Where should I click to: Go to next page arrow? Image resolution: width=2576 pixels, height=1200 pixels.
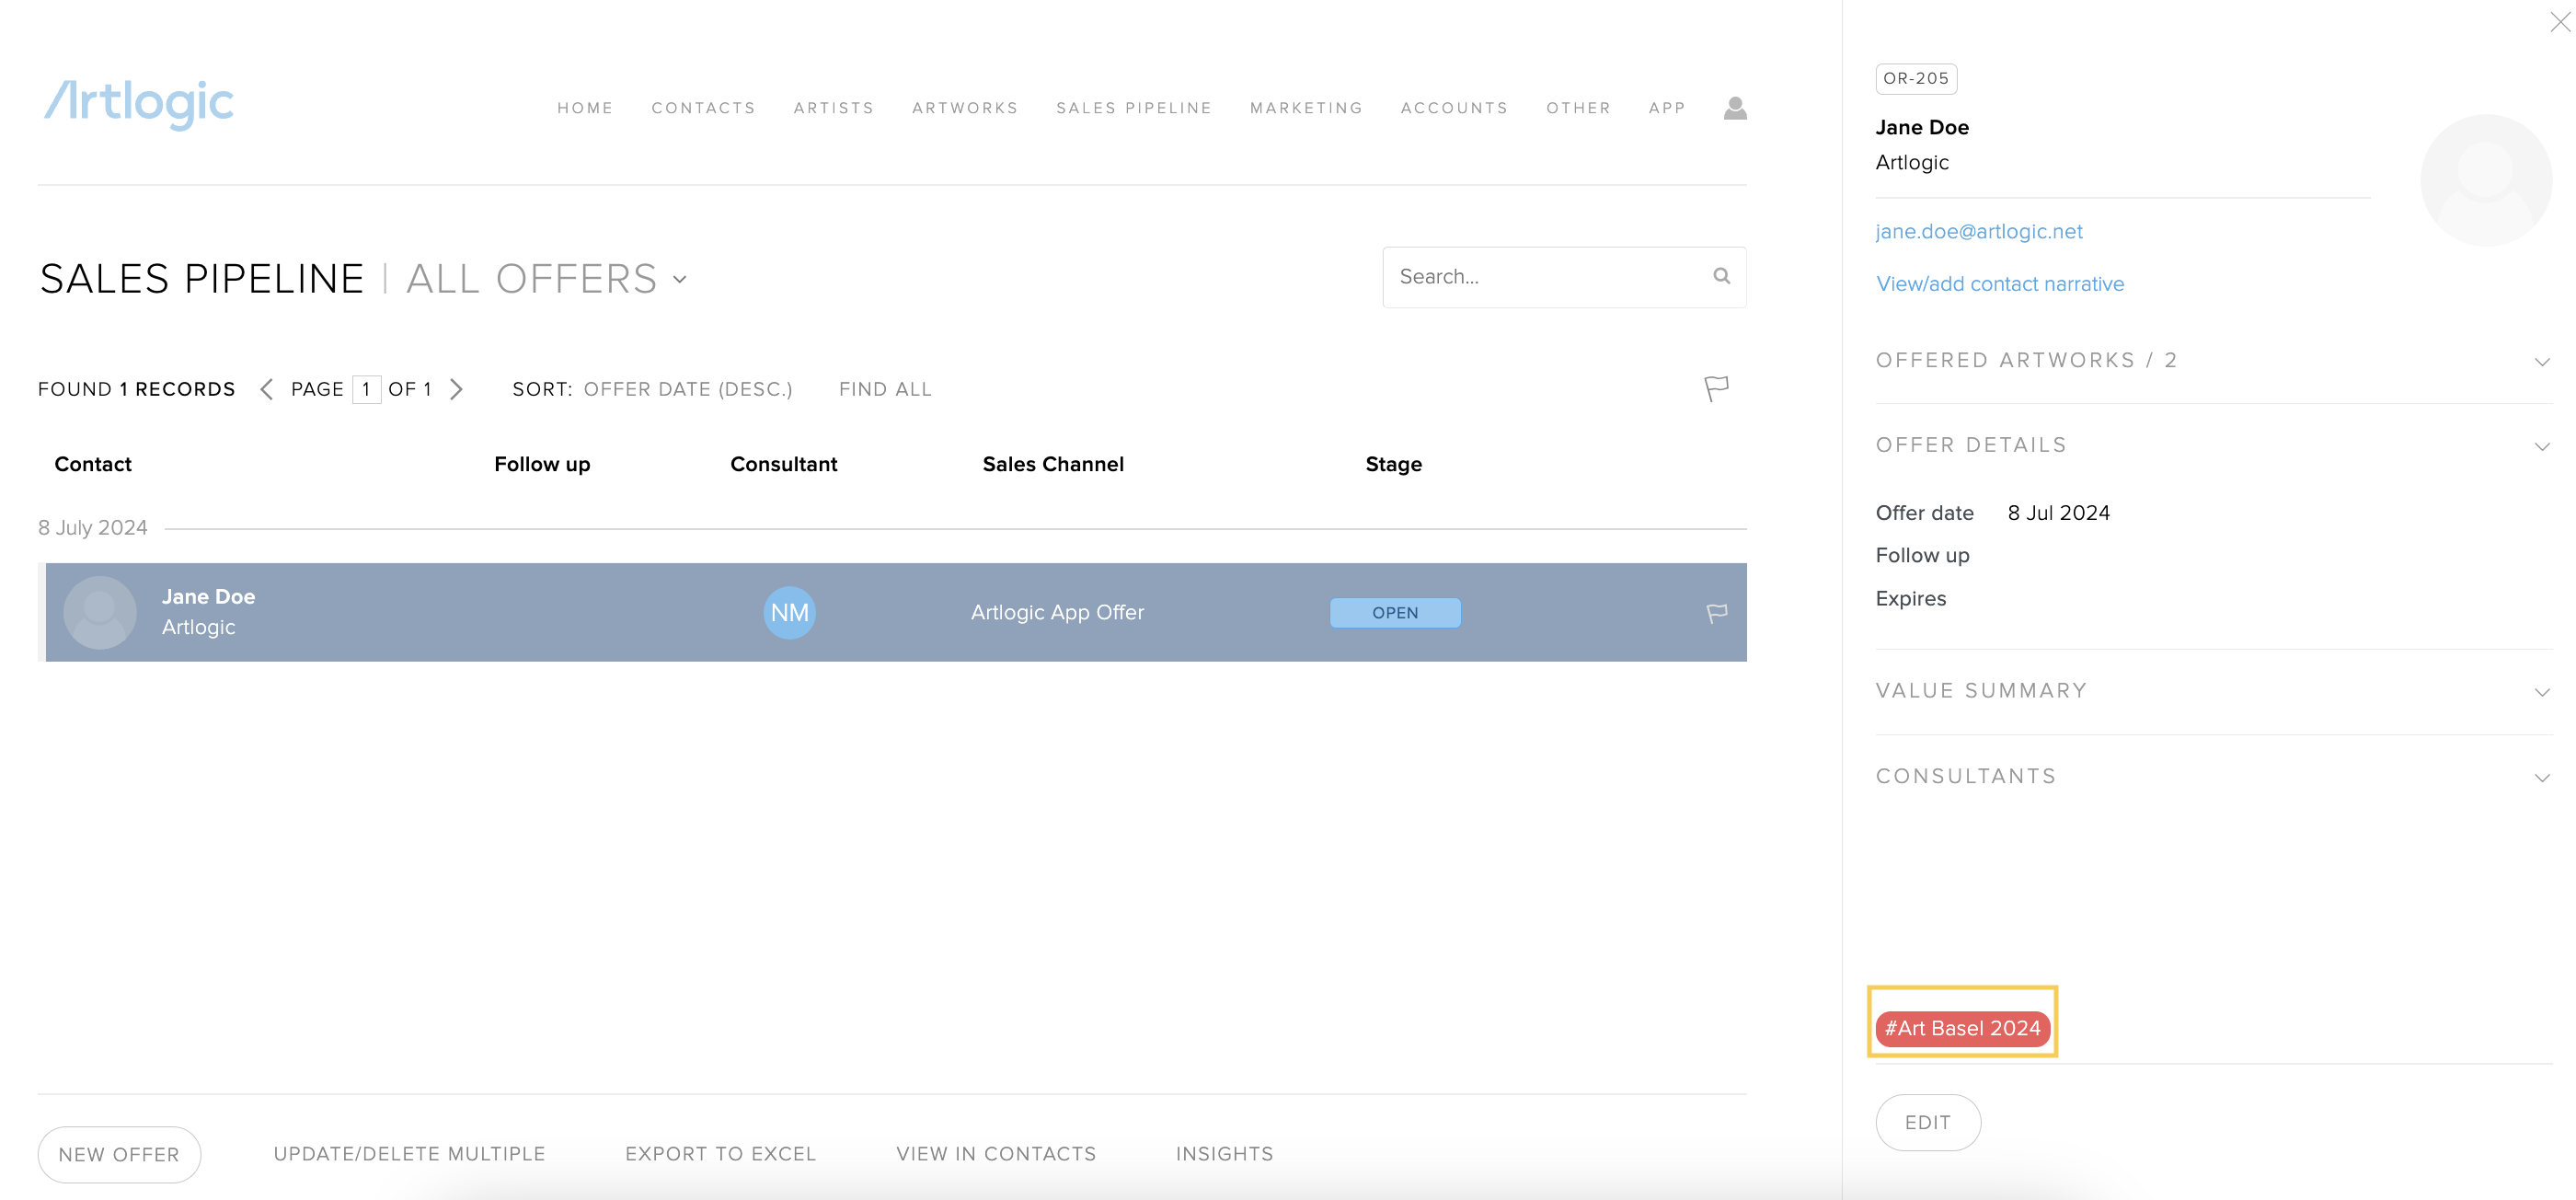[x=456, y=389]
